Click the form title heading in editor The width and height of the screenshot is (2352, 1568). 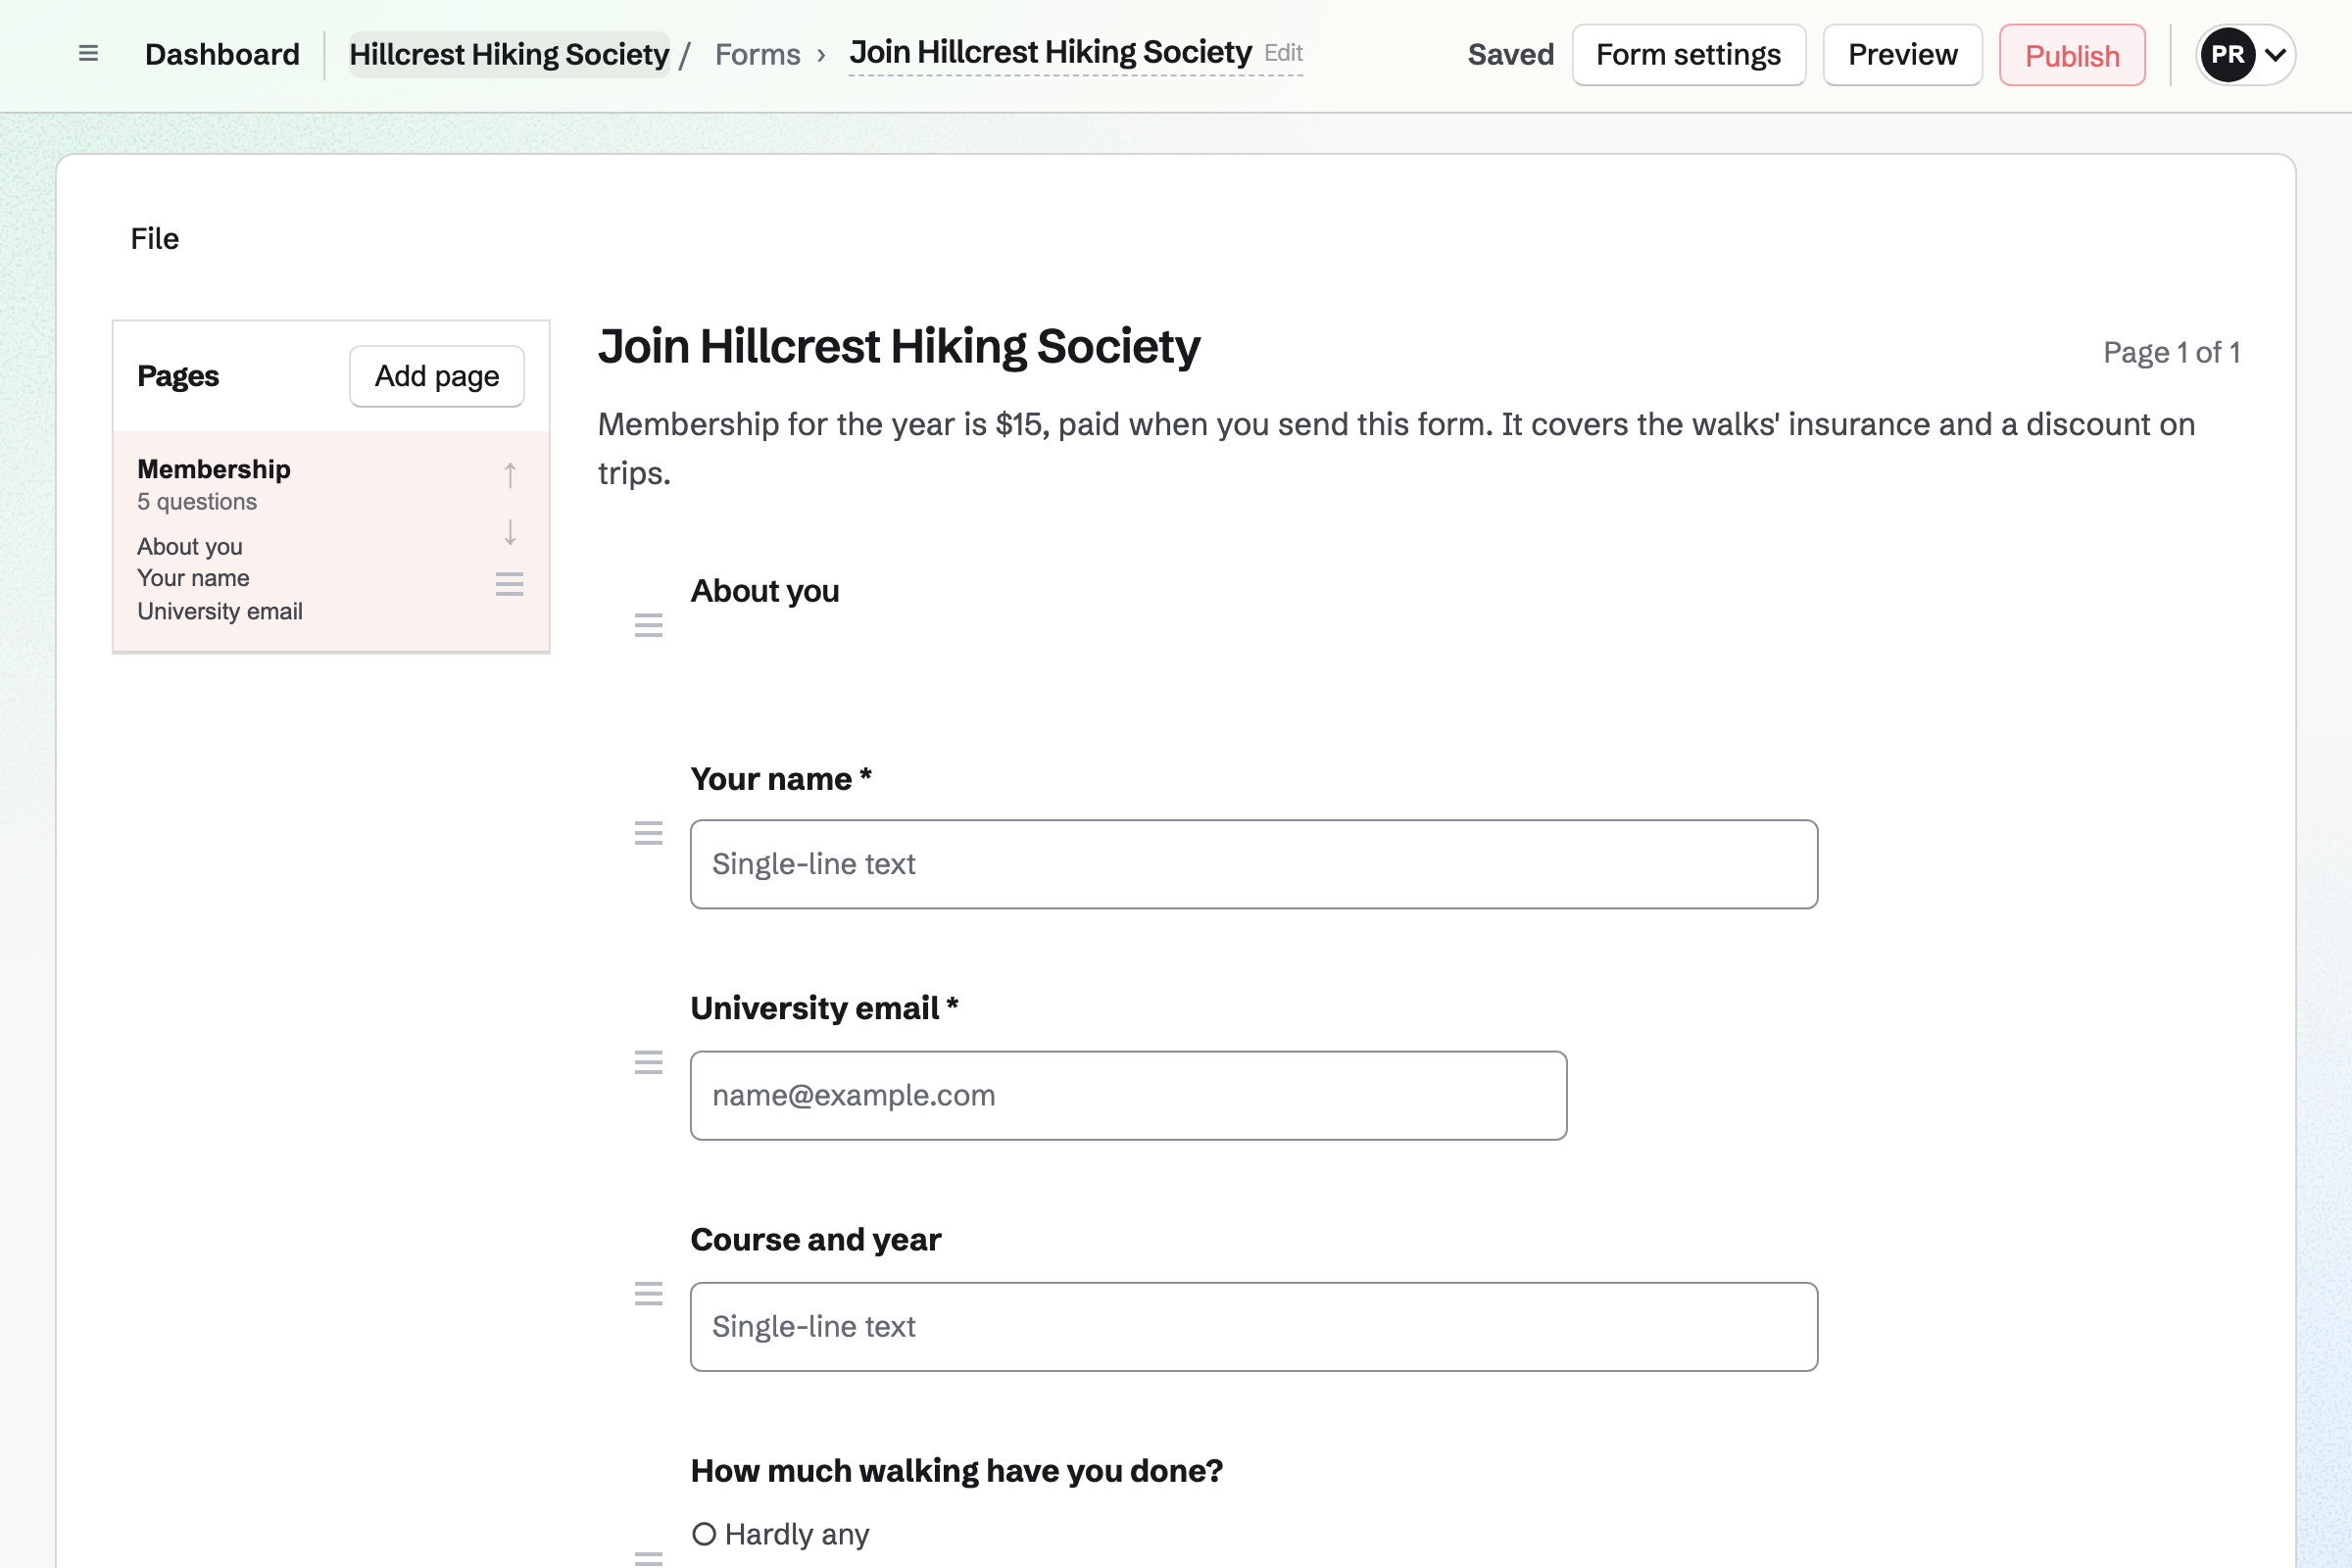tap(899, 347)
